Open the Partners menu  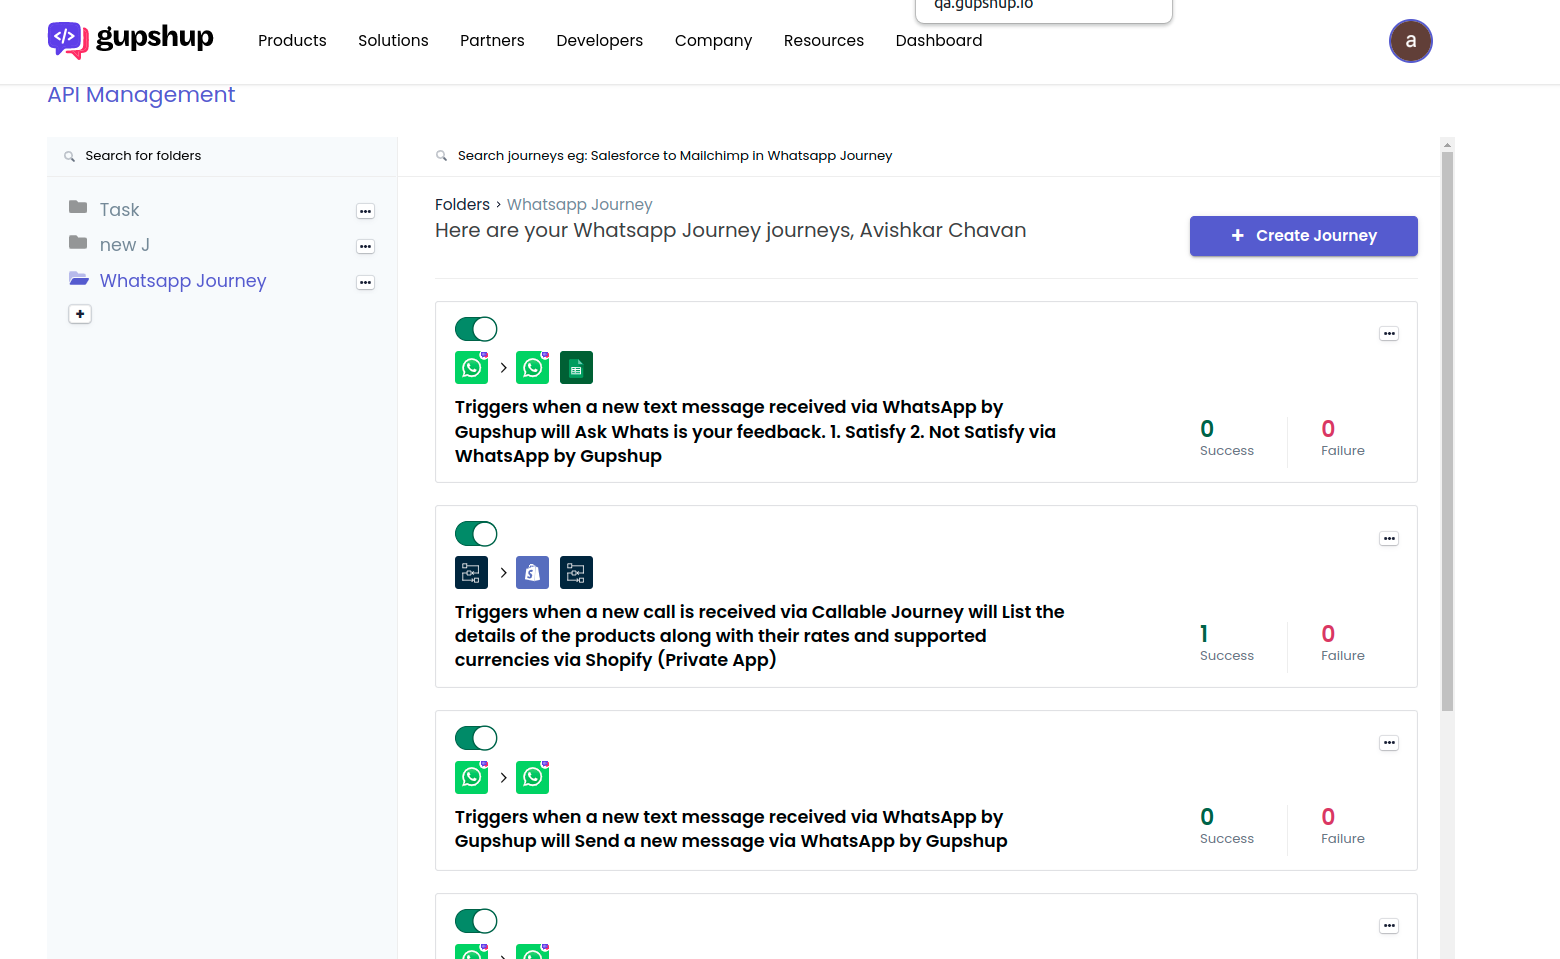coord(492,41)
